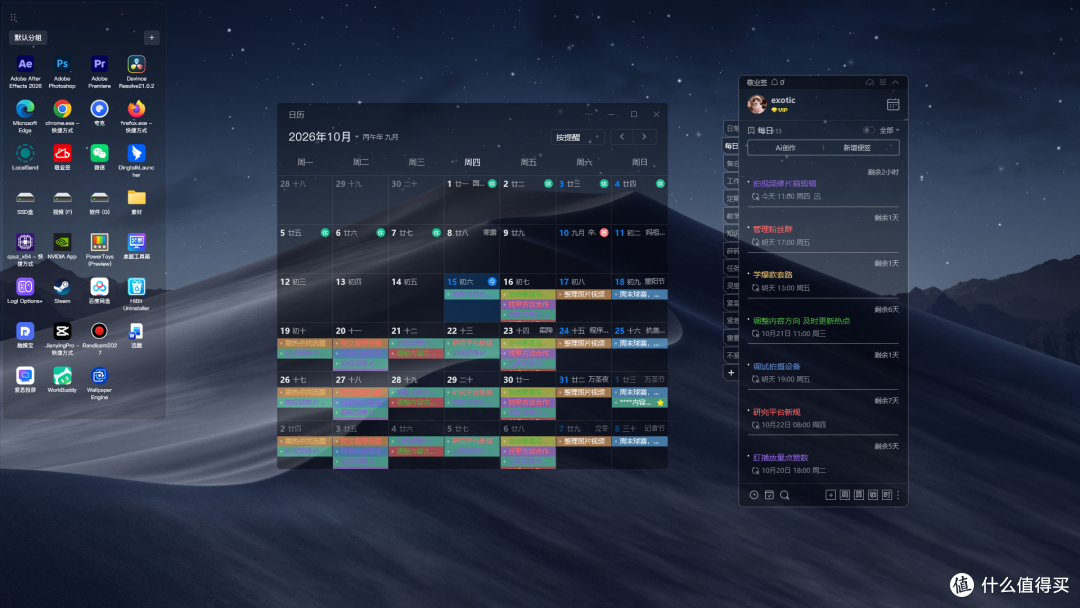
Task: Launch the Firefox shortcut icon
Action: [x=136, y=109]
